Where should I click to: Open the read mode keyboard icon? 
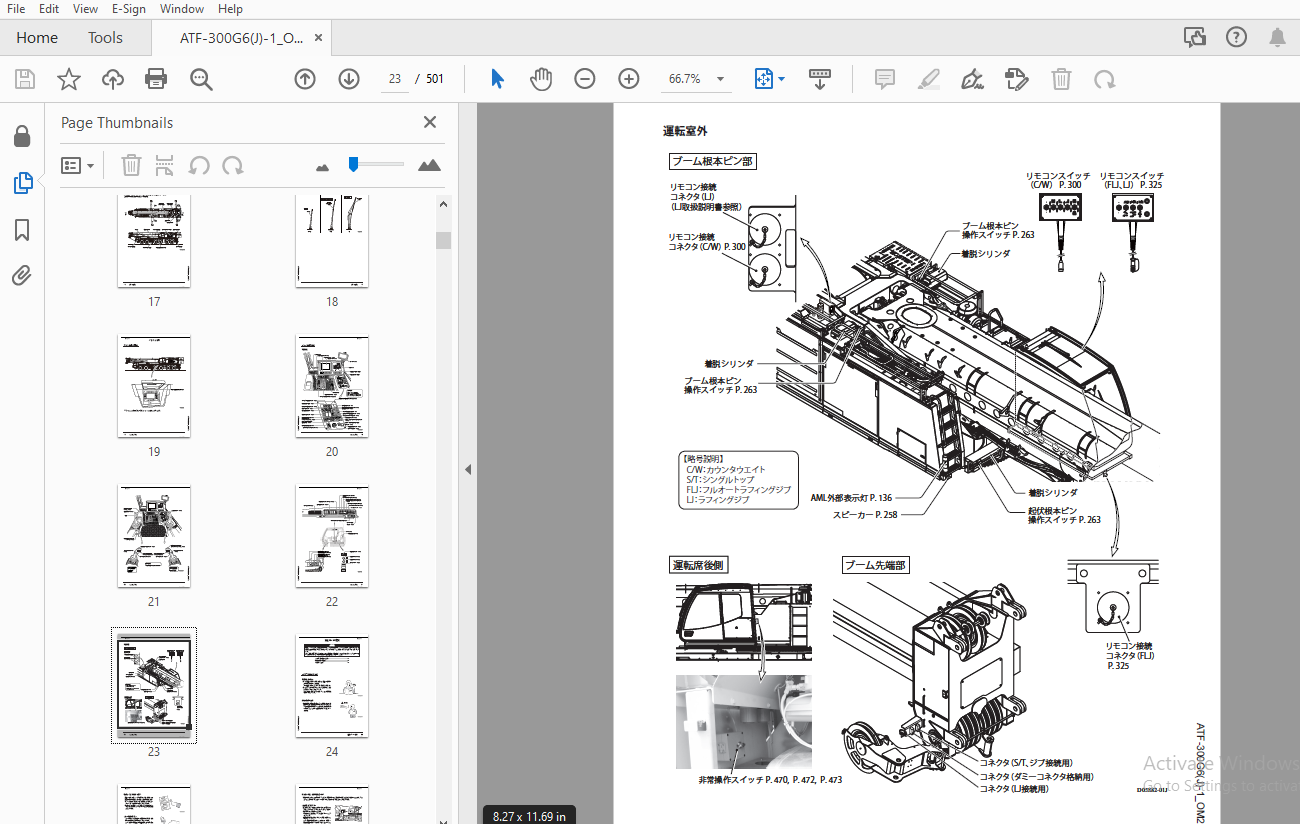[820, 79]
